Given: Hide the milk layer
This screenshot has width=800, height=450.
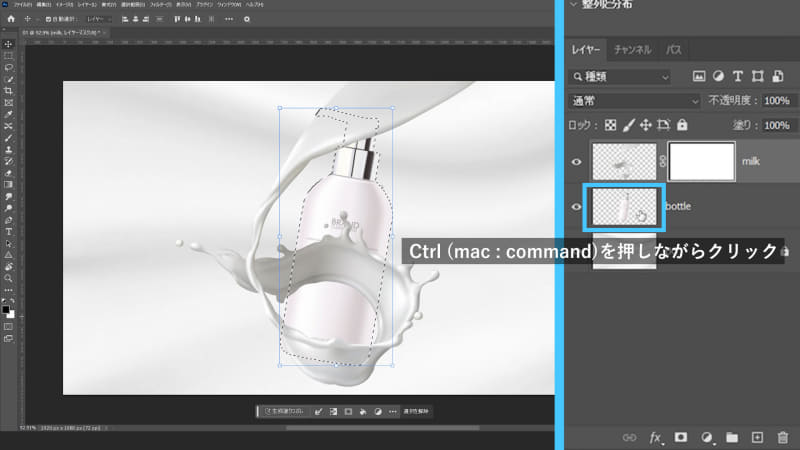Looking at the screenshot, I should (577, 162).
